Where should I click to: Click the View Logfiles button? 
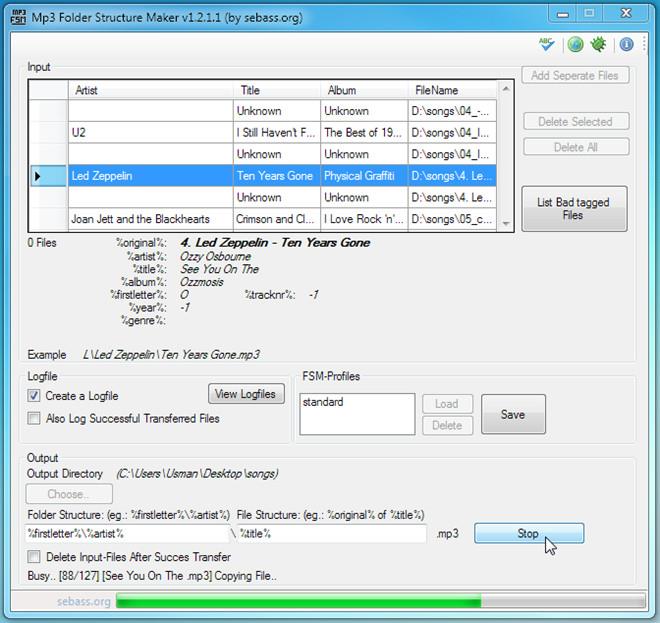tap(245, 394)
